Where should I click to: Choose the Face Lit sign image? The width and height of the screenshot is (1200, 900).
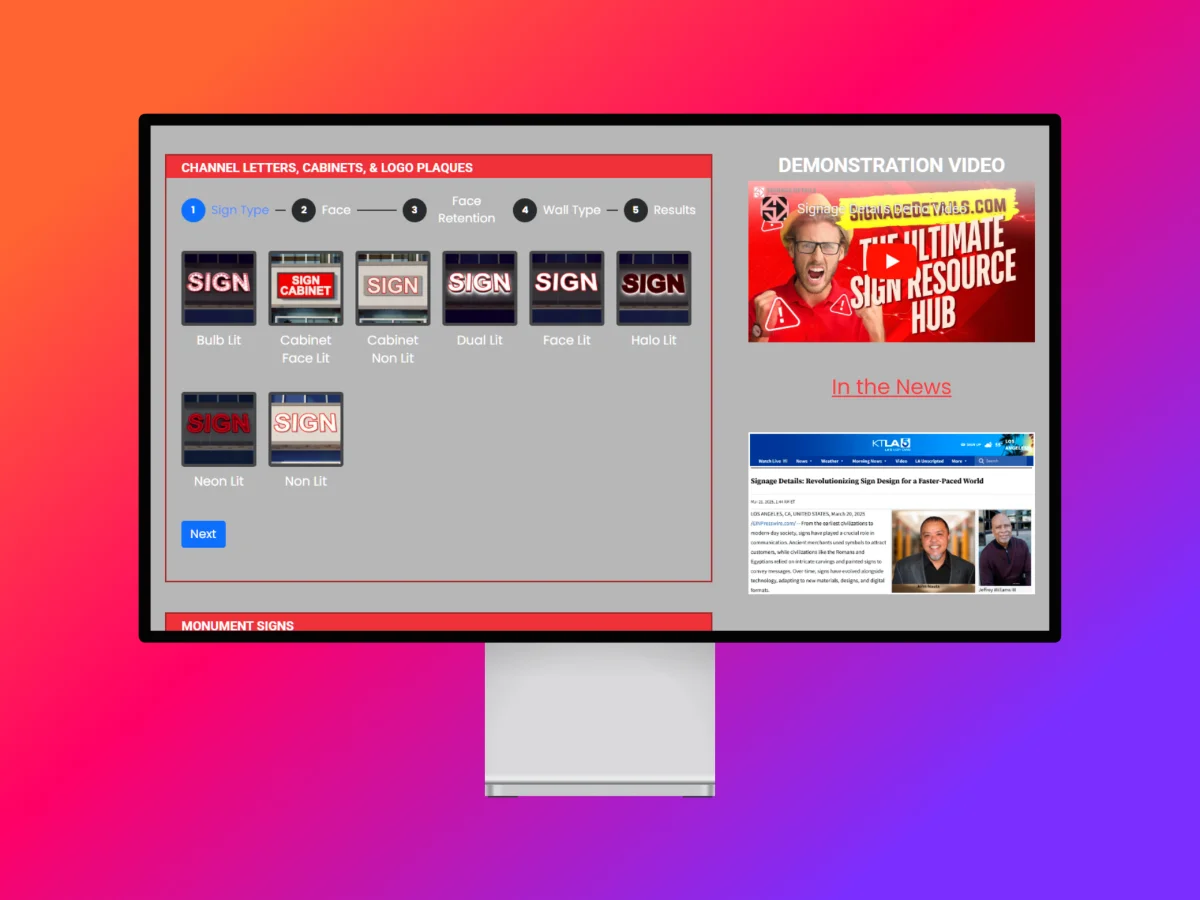tap(566, 288)
